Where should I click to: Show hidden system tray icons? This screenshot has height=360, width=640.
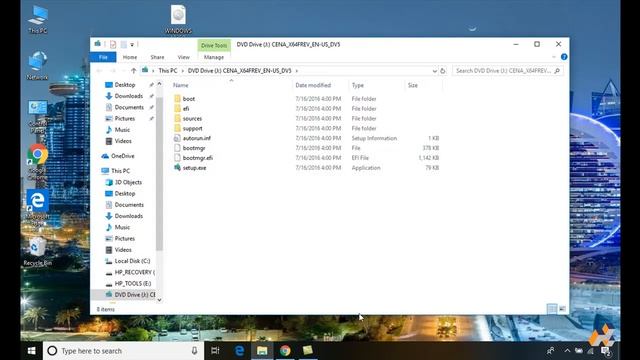(x=567, y=351)
